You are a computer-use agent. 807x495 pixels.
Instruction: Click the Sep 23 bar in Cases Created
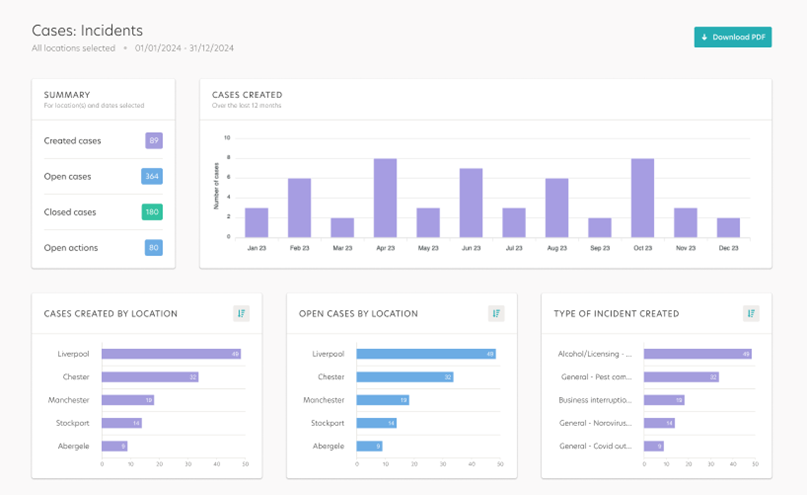pos(600,227)
